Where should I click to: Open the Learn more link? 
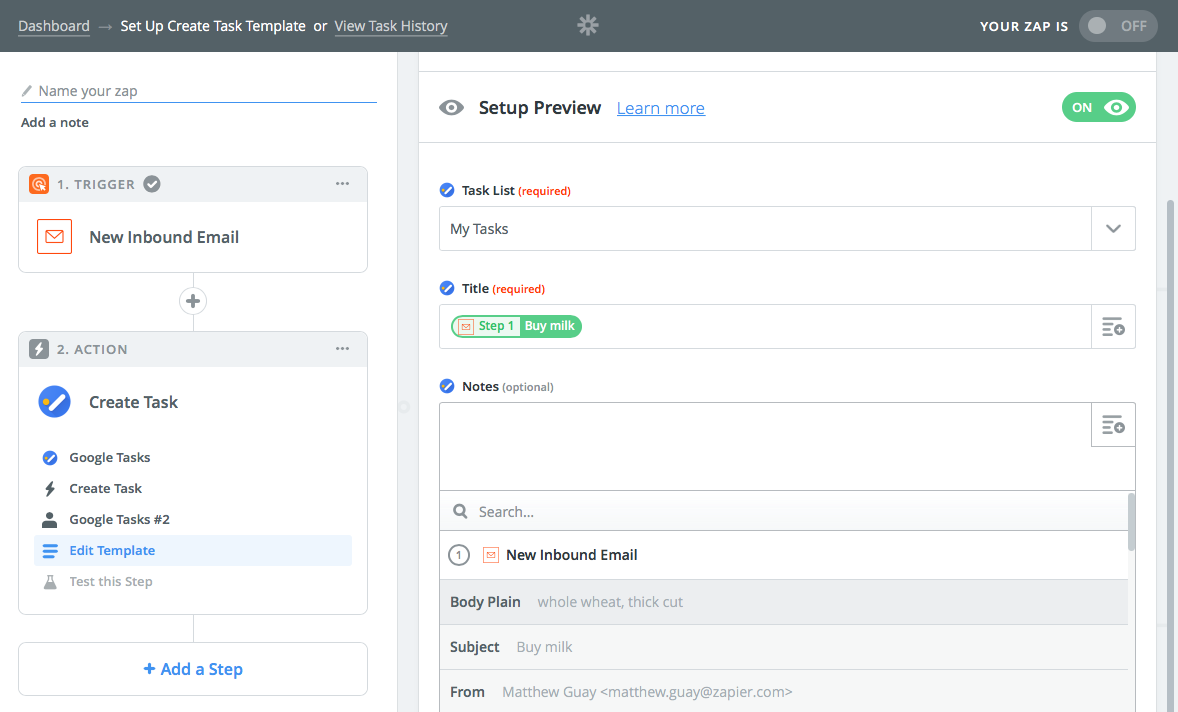coord(660,108)
